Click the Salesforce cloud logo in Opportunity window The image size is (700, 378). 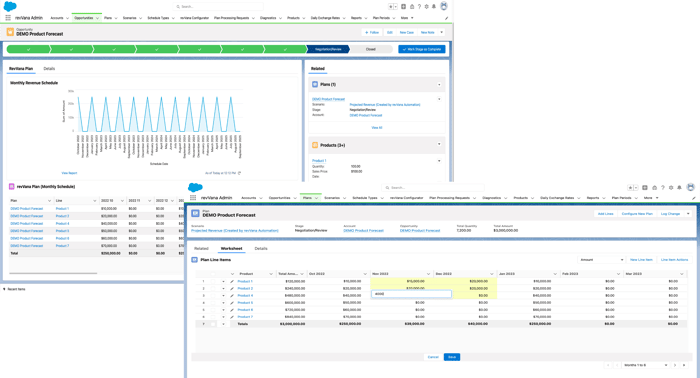click(10, 6)
